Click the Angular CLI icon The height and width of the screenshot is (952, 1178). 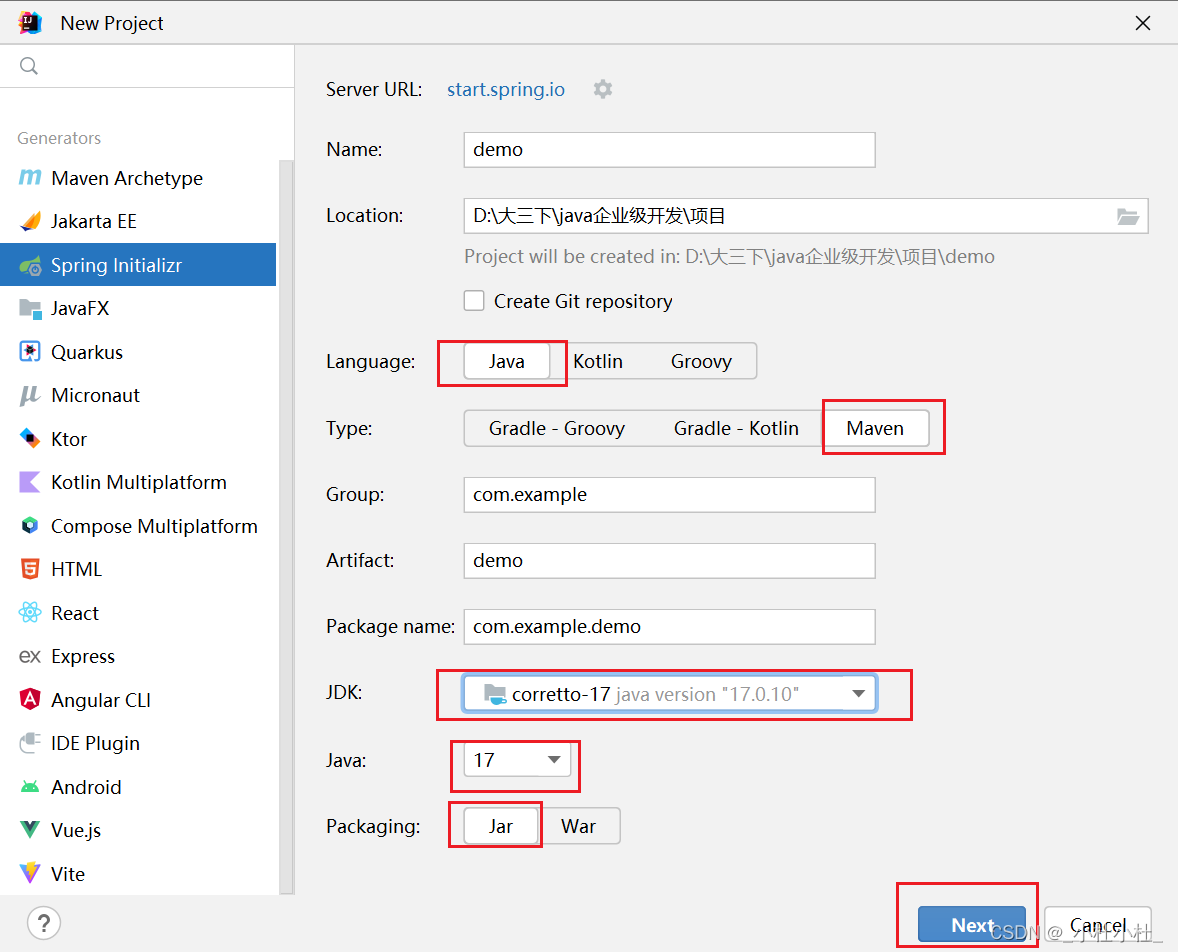tap(30, 699)
